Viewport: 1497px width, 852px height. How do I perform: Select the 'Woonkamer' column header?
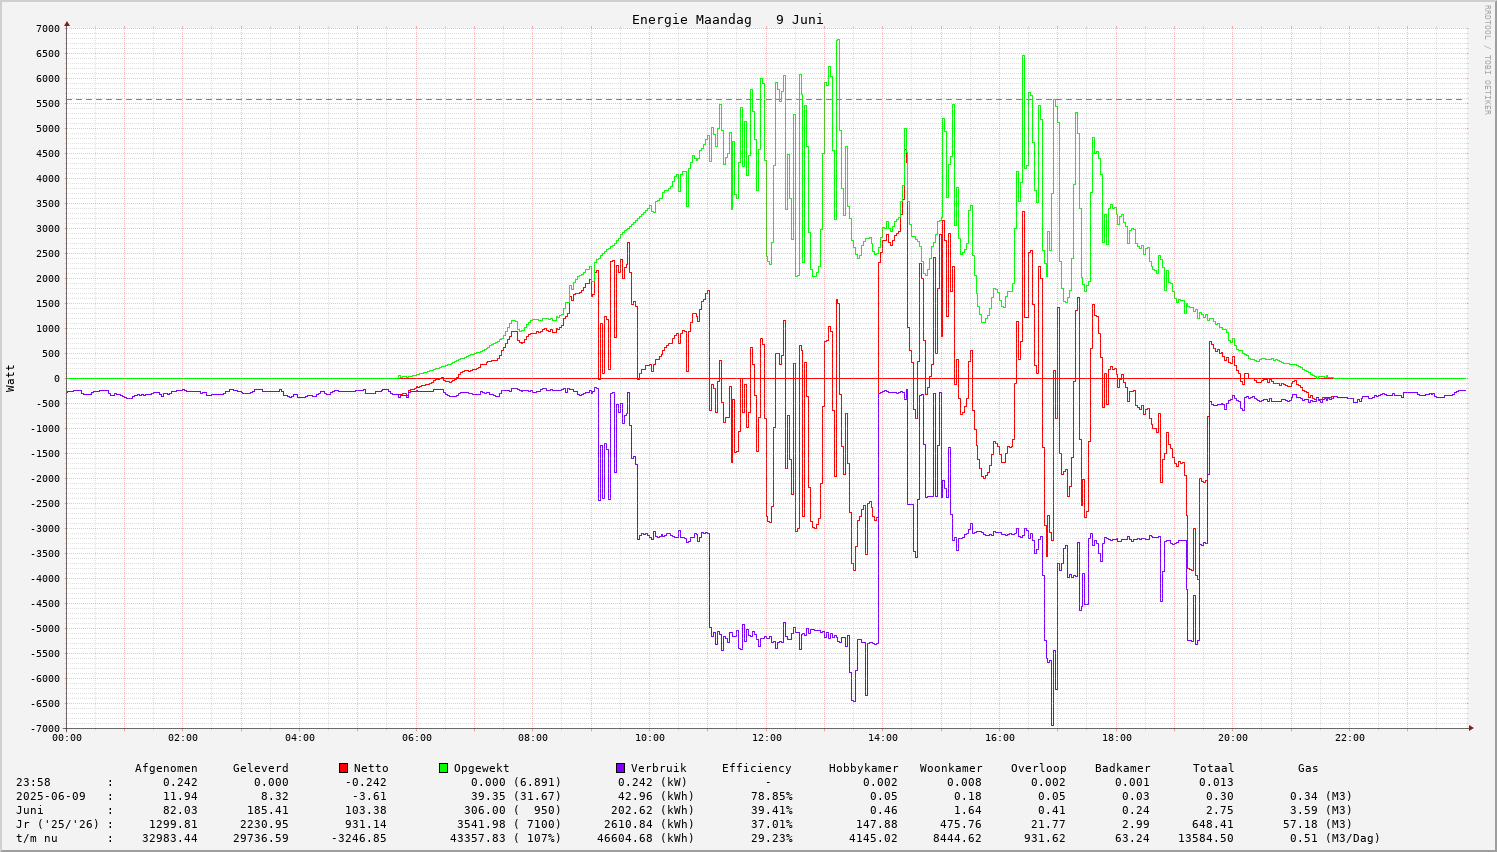point(951,768)
